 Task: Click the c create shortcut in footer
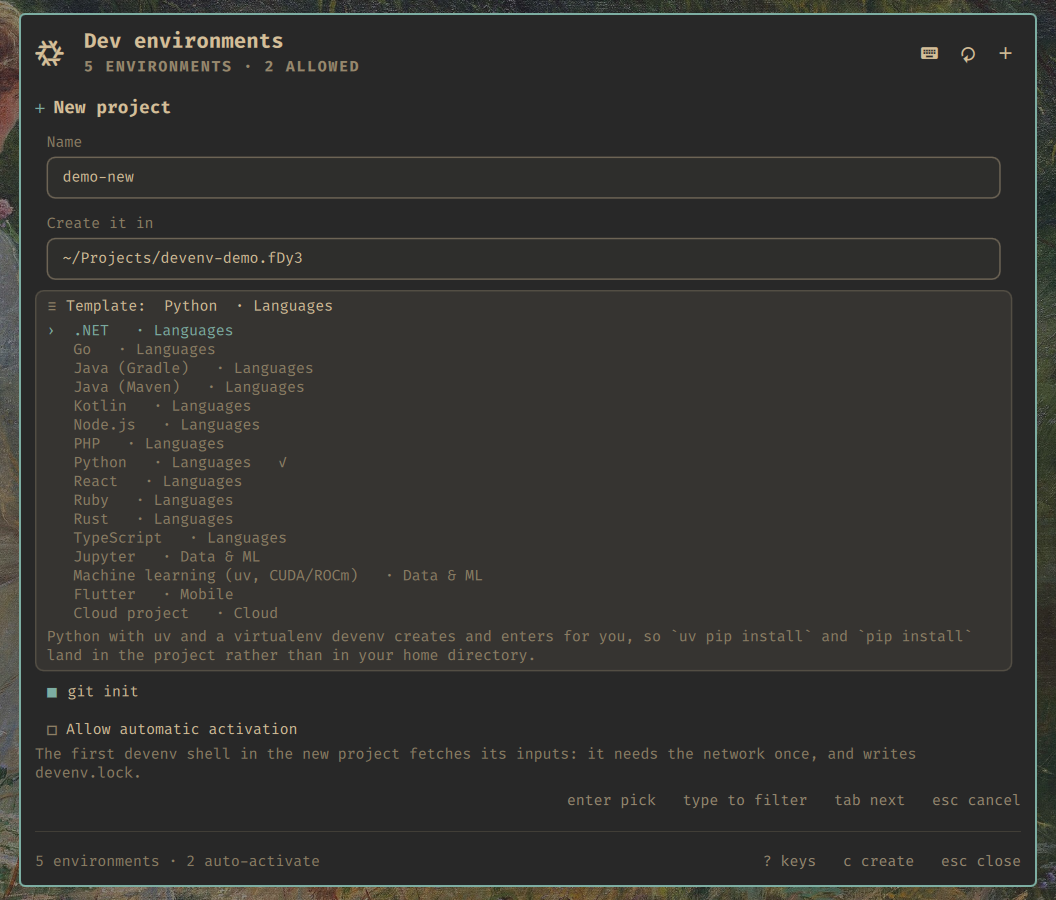click(x=878, y=862)
